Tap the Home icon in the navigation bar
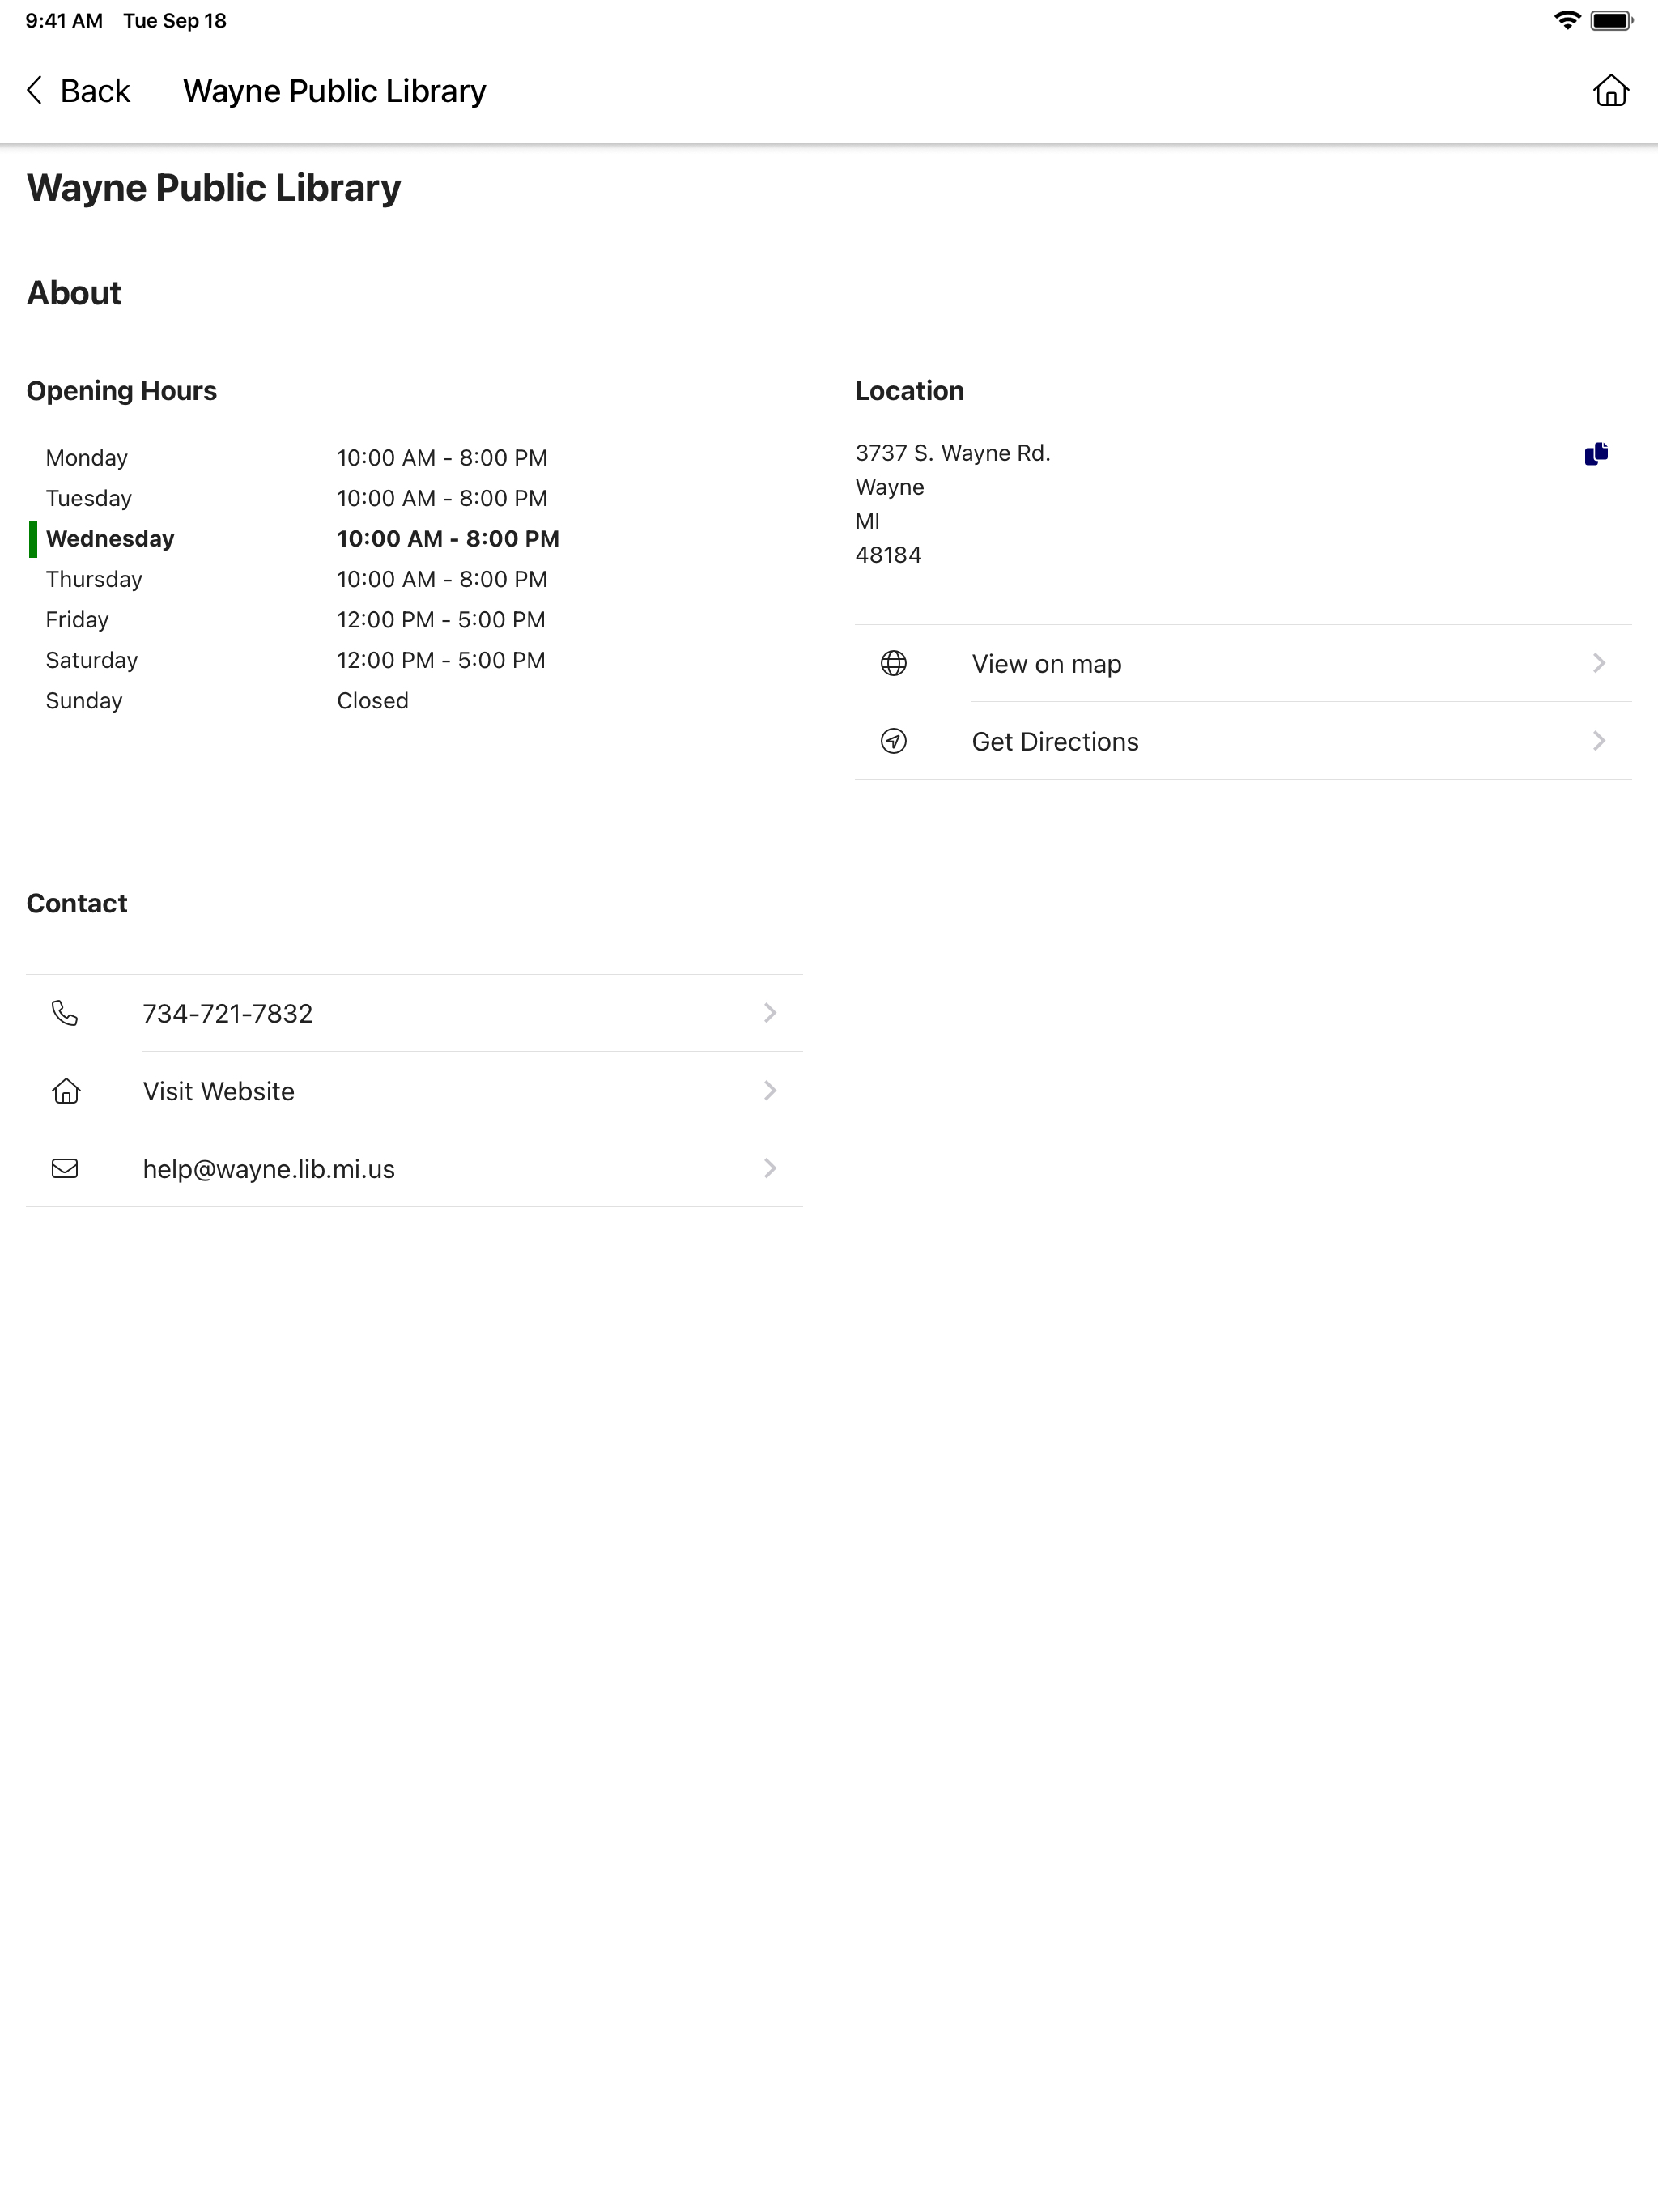Screen dimensions: 1658x2212 1610,90
